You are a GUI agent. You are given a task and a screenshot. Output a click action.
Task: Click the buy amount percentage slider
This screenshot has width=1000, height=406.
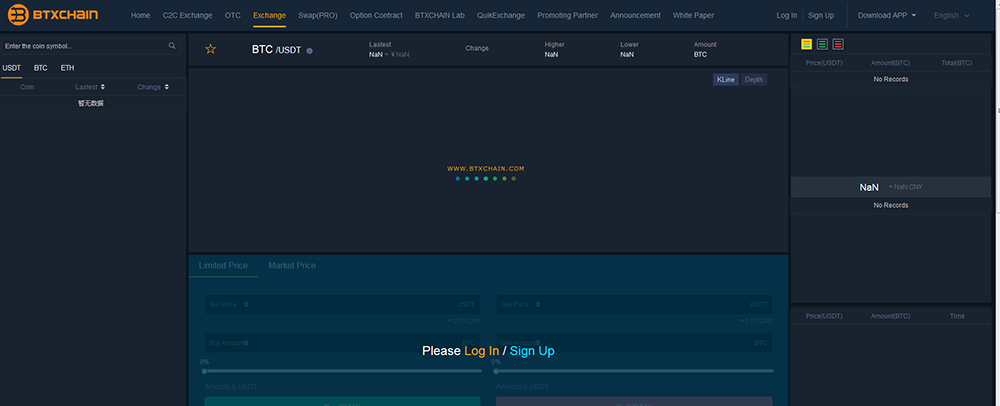pos(340,370)
